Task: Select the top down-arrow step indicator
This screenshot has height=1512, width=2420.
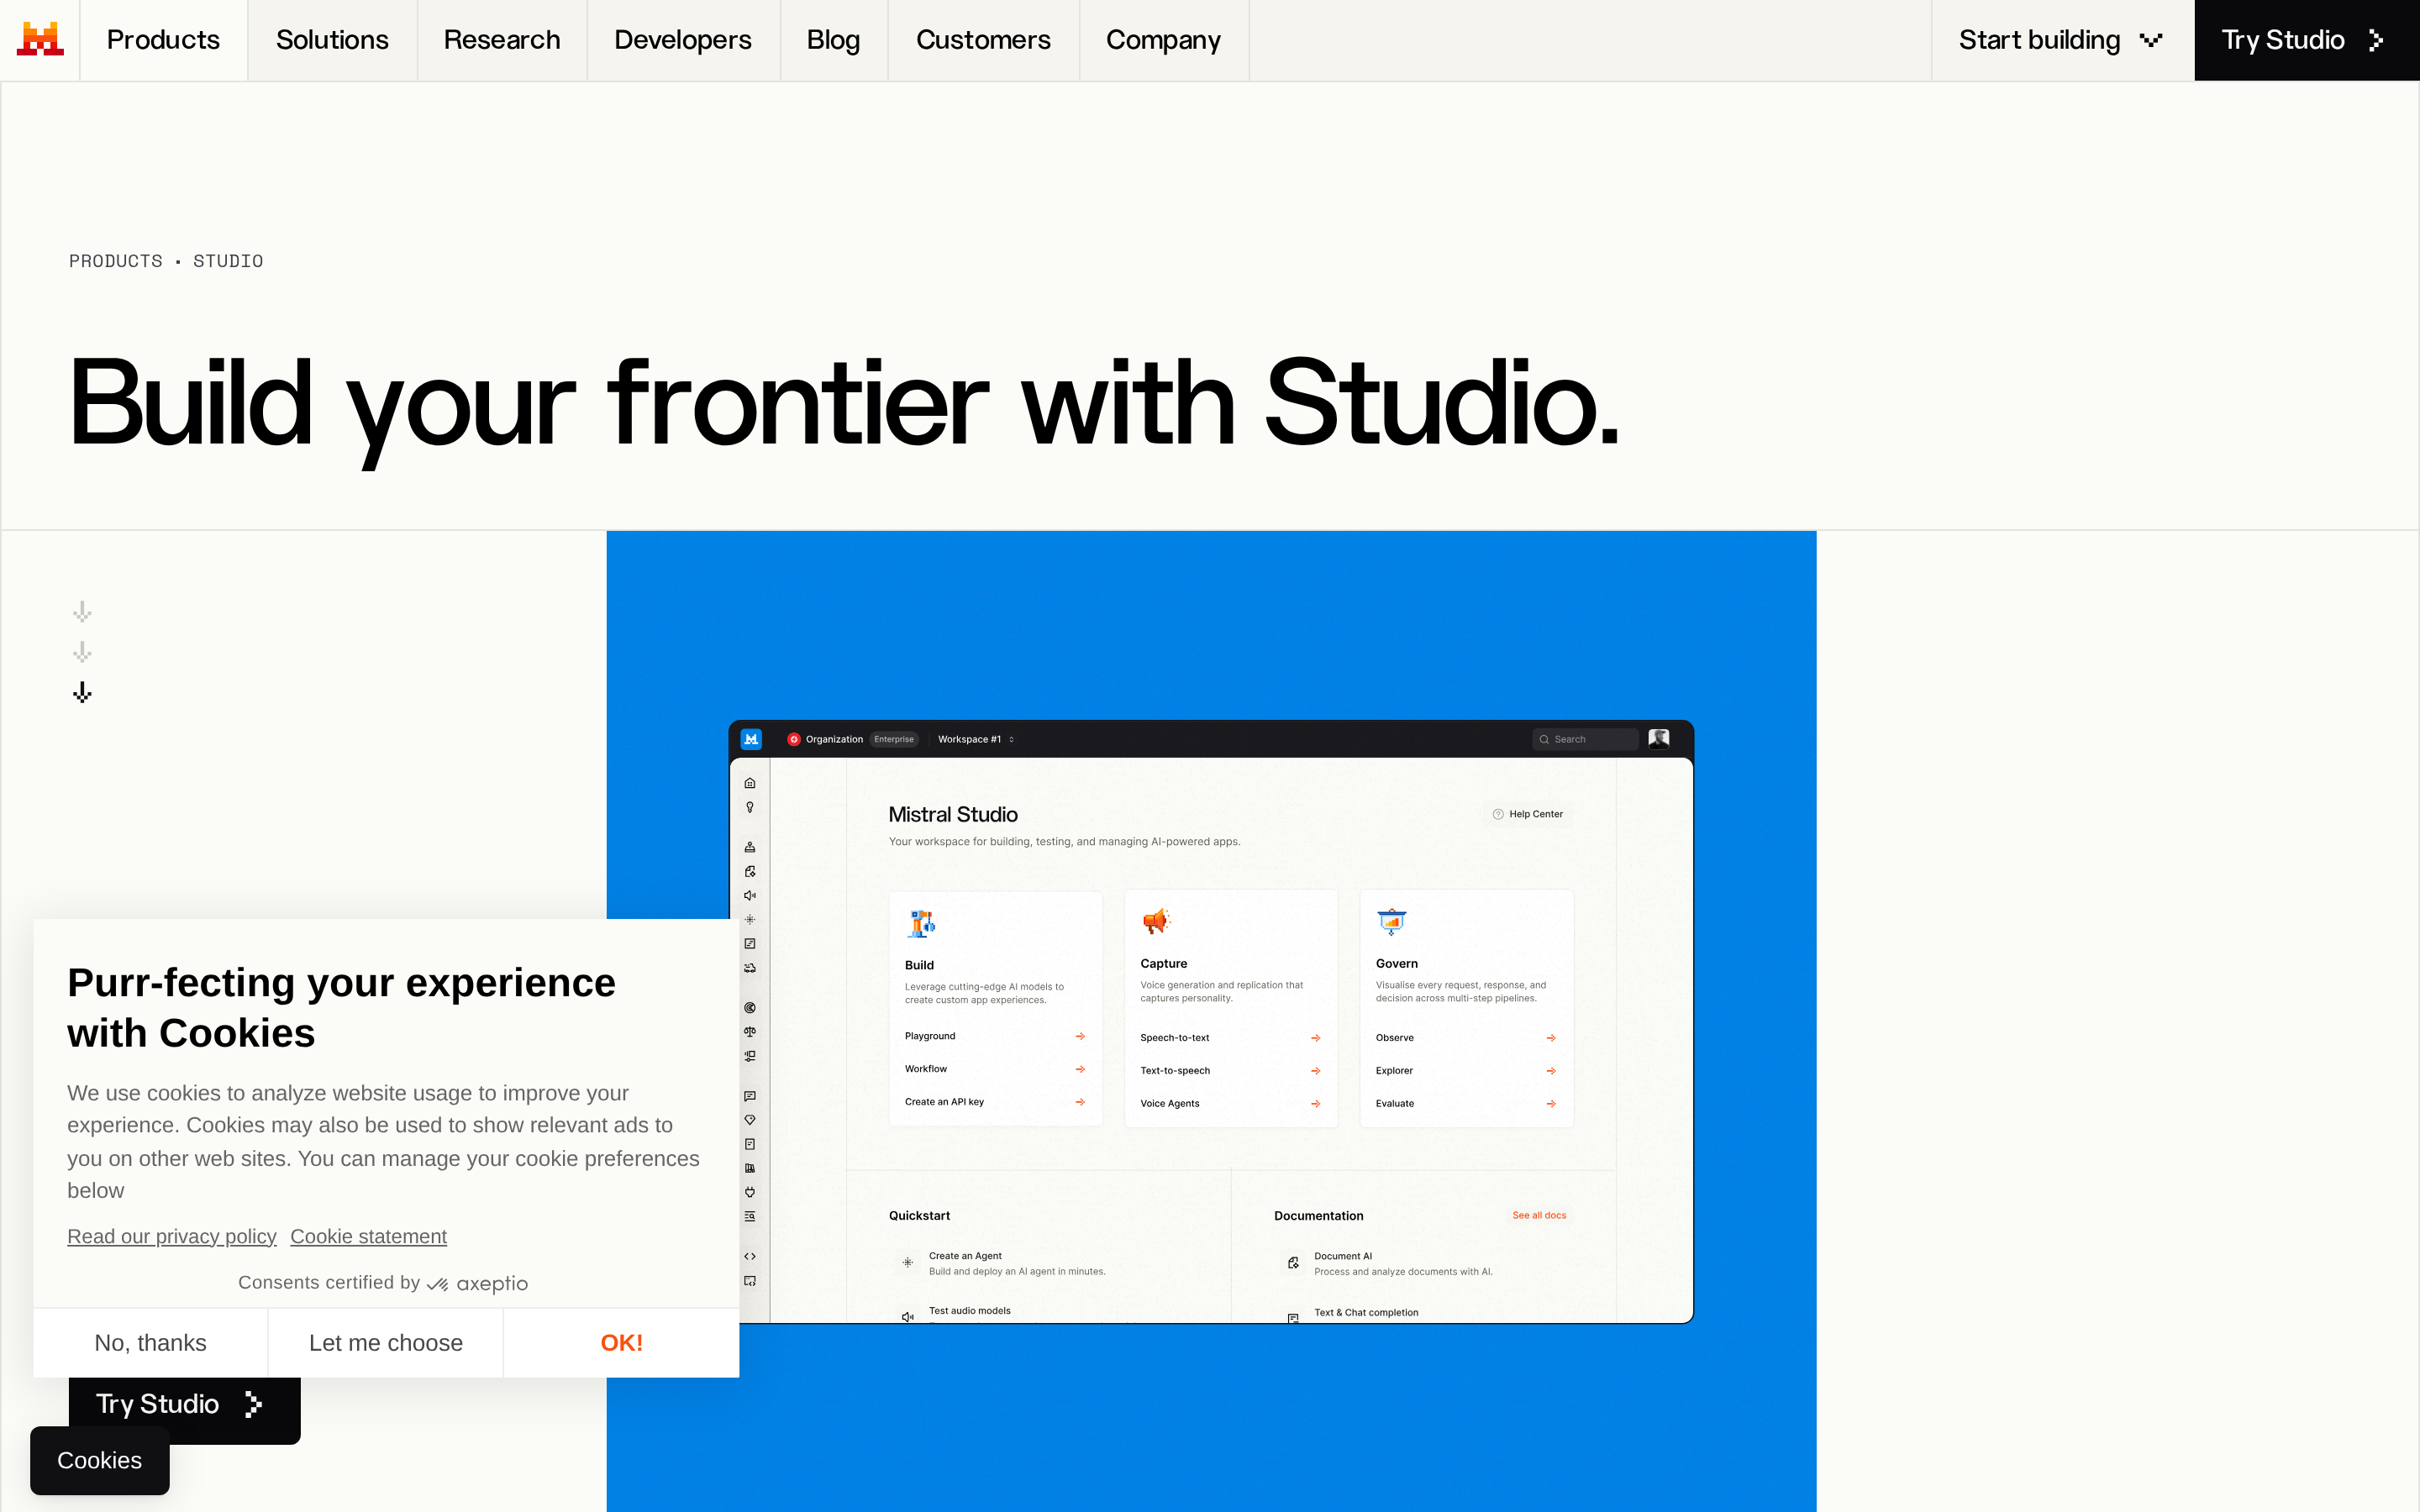Action: point(82,611)
